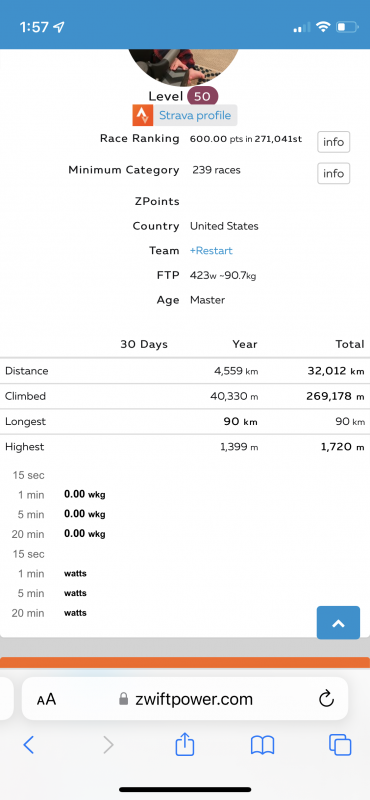
Task: Open Safari bookmarks book icon
Action: pyautogui.click(x=262, y=745)
